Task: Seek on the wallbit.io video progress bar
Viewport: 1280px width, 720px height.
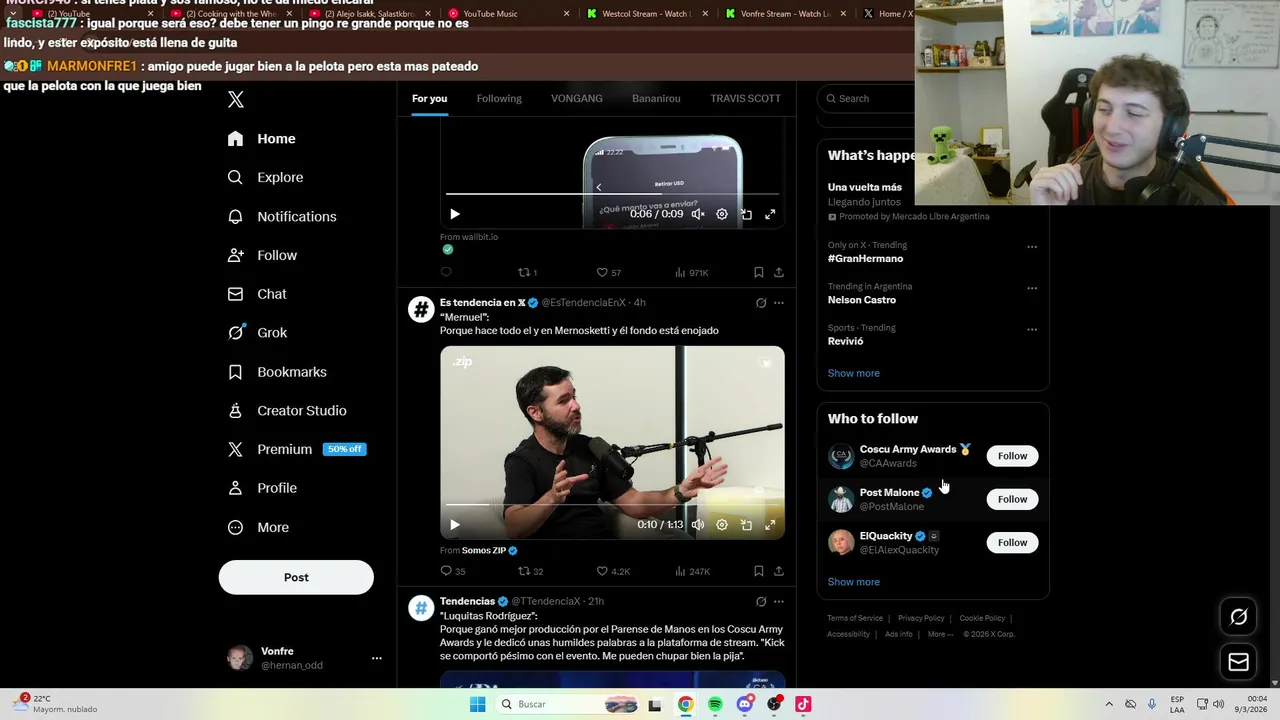Action: click(x=612, y=194)
